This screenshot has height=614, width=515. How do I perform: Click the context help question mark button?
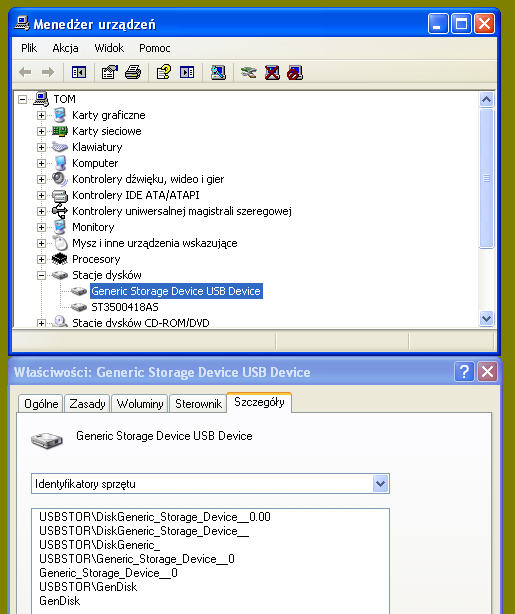(464, 371)
